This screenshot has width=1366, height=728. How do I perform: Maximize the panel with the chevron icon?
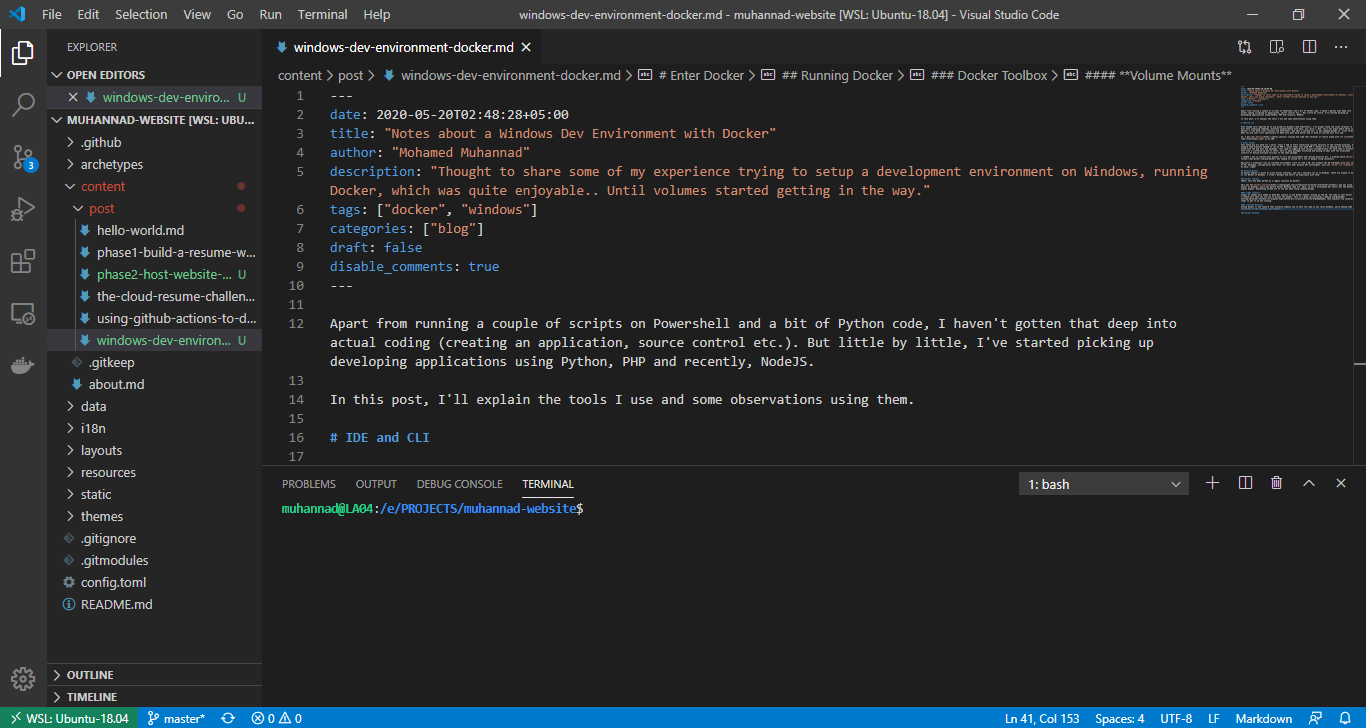point(1309,482)
